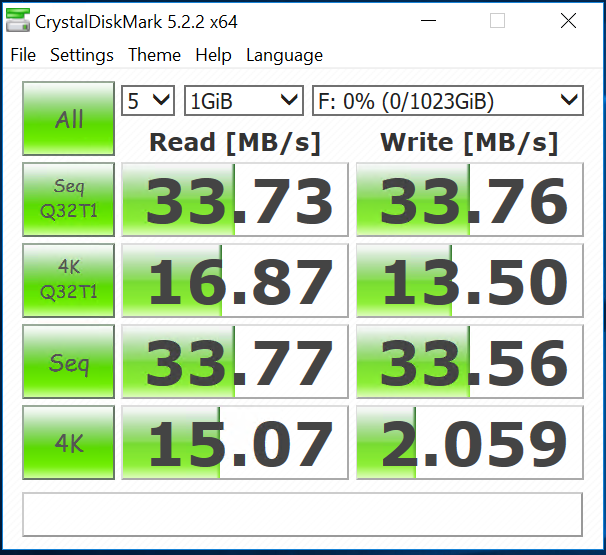Open the Help menu
Image resolution: width=606 pixels, height=555 pixels.
pyautogui.click(x=213, y=55)
